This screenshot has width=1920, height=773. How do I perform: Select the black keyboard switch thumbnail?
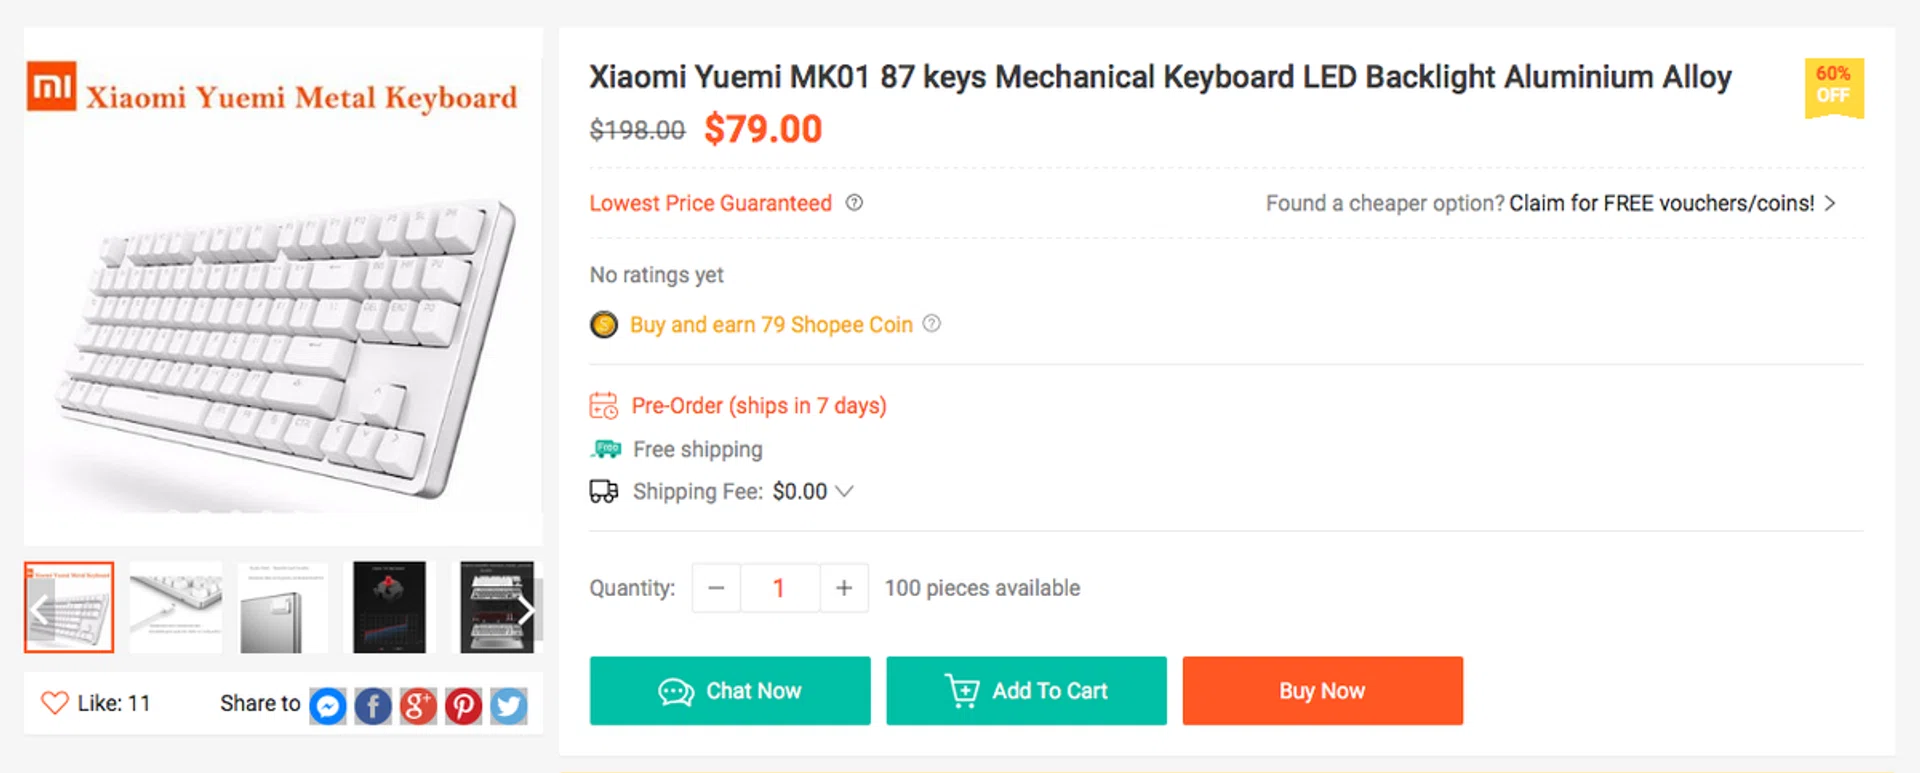coord(389,607)
